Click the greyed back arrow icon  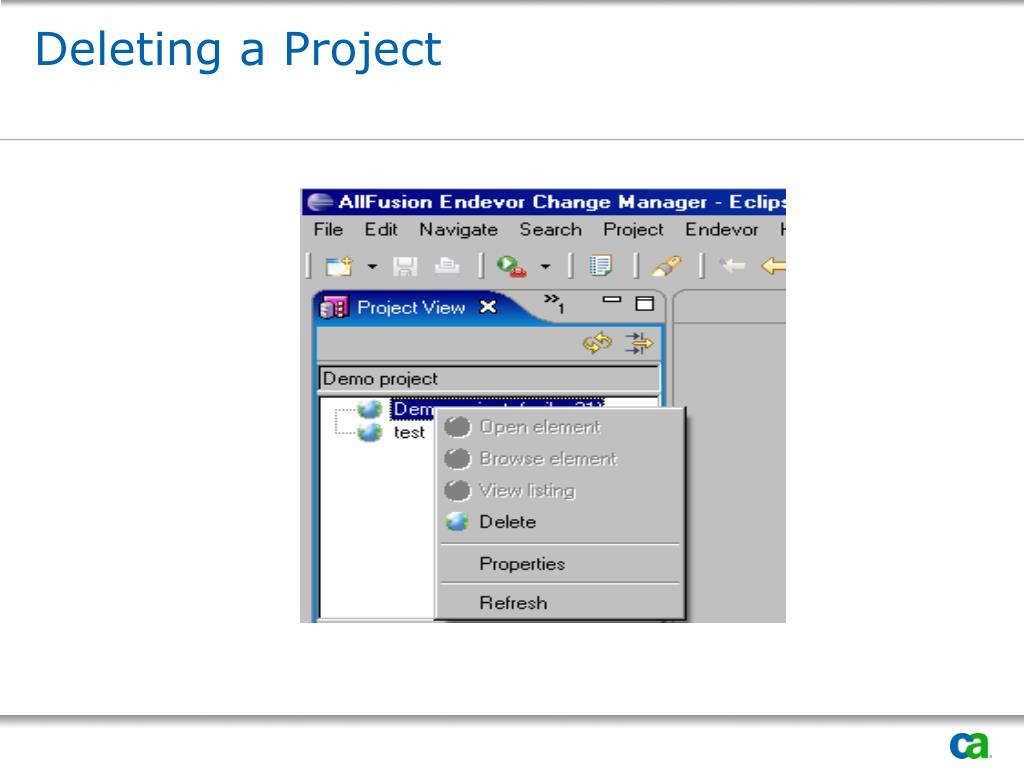(733, 266)
